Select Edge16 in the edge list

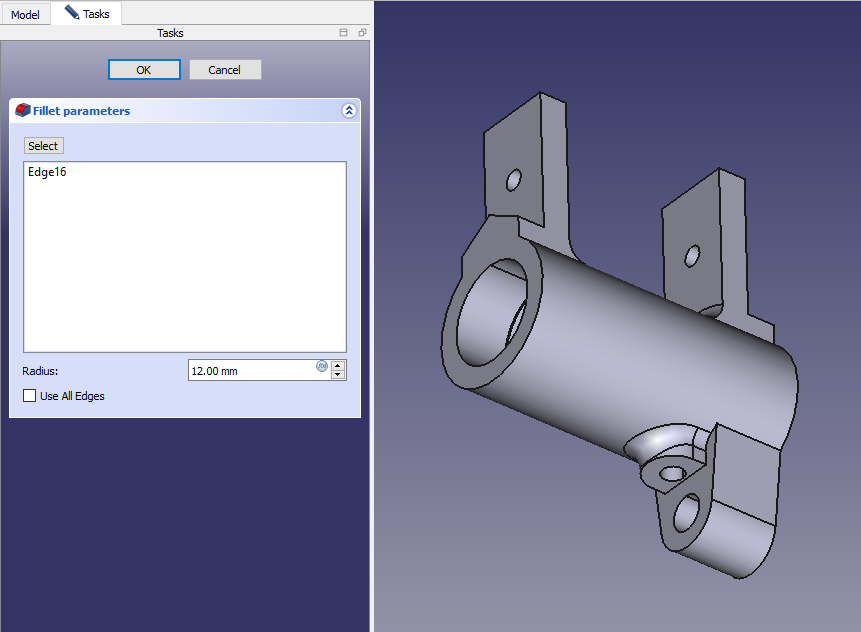(x=47, y=172)
